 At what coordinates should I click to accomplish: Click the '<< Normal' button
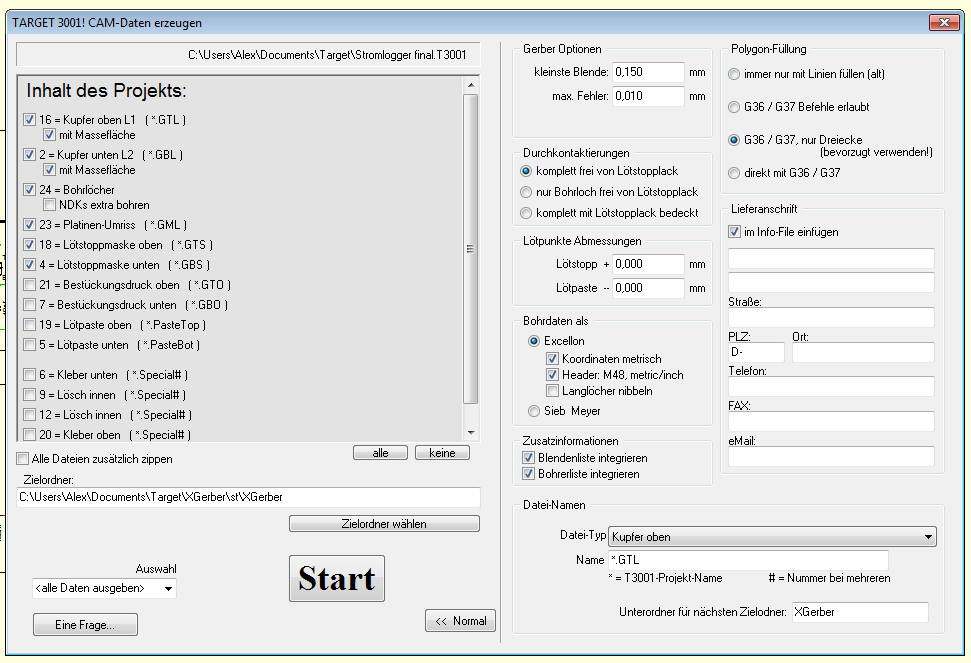[460, 621]
